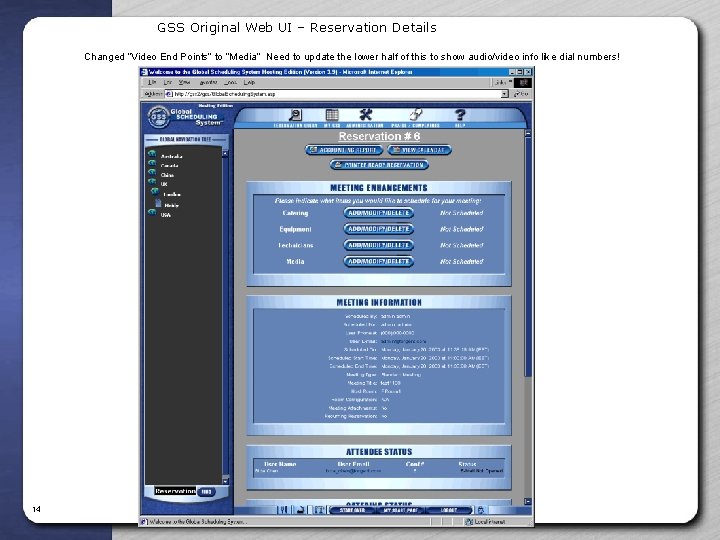Click main content scroll down arrow
This screenshot has height=540, width=720.
(528, 502)
